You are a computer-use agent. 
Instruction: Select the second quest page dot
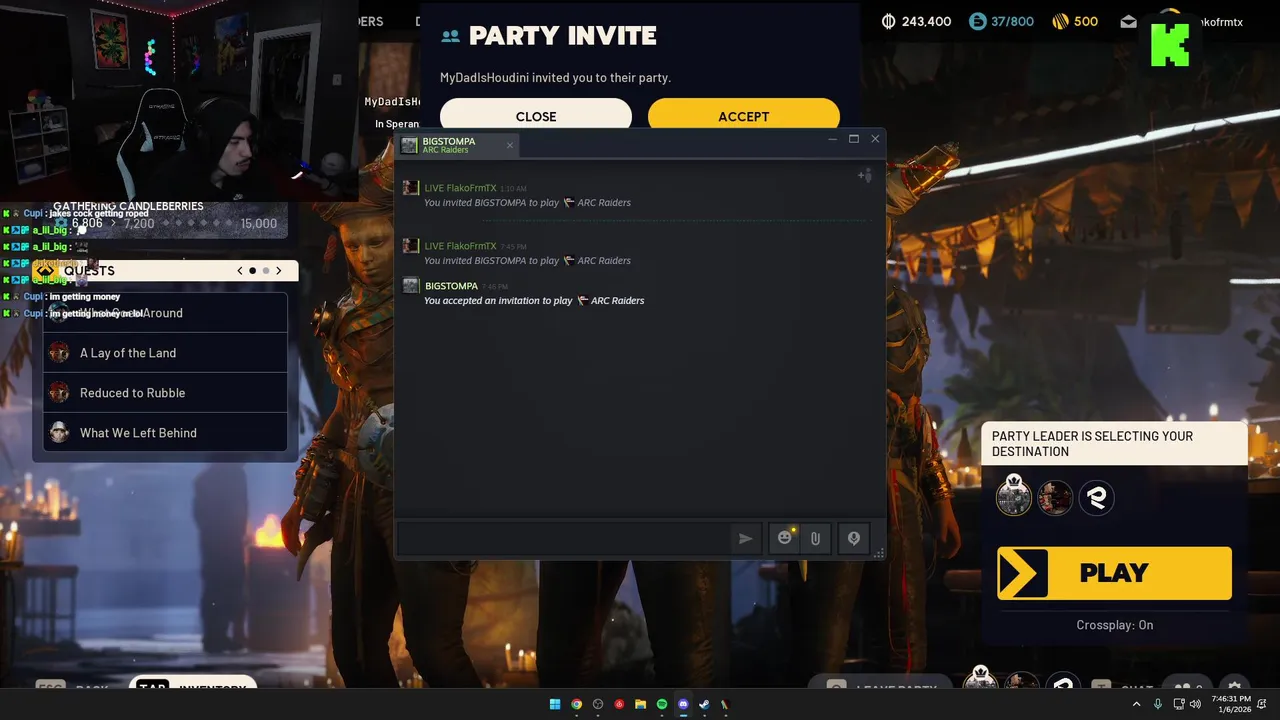click(266, 271)
